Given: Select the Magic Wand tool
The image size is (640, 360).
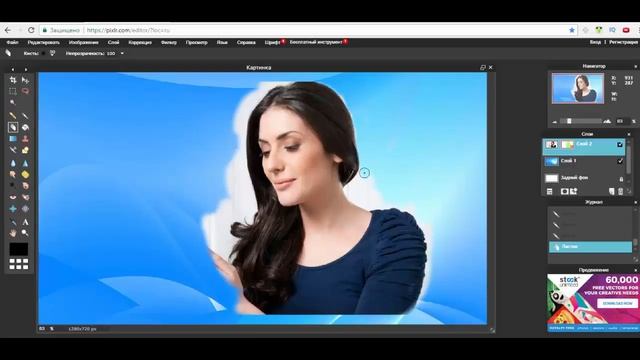Looking at the screenshot, I should pyautogui.click(x=13, y=102).
